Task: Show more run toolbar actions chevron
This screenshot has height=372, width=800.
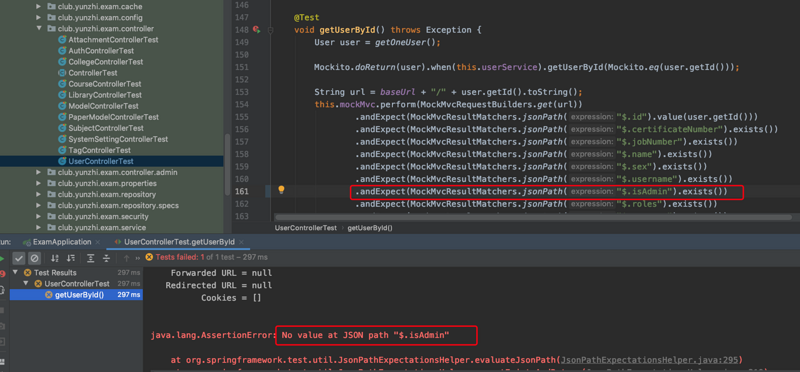Action: (x=137, y=258)
